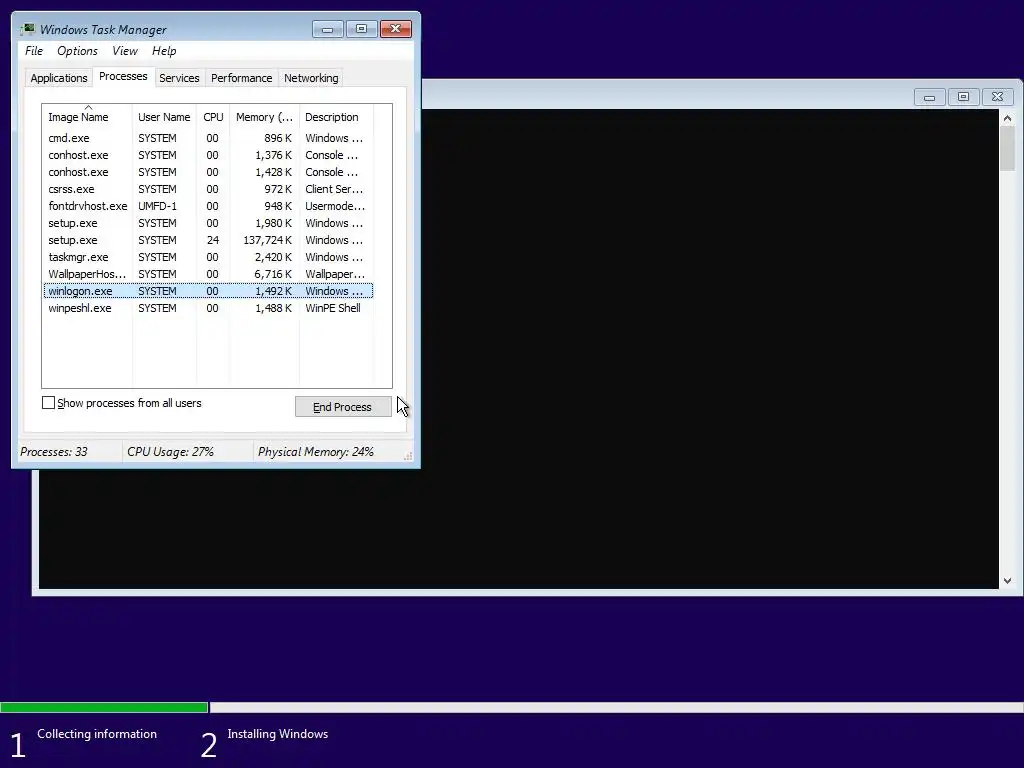Click CPU Usage: 27% status entry

(170, 452)
